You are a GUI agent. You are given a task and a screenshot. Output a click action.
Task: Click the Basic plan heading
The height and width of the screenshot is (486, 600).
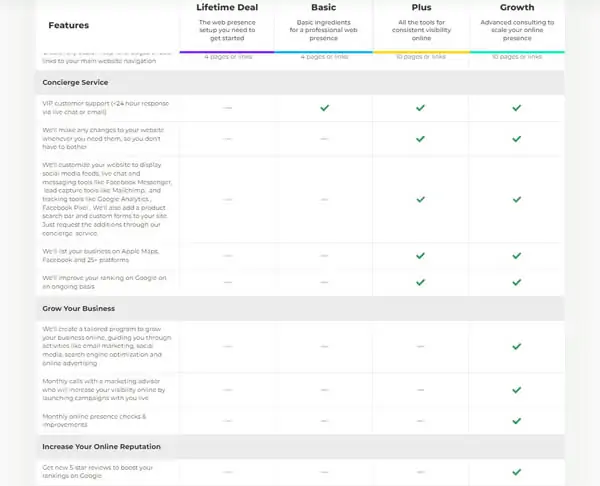coord(324,7)
